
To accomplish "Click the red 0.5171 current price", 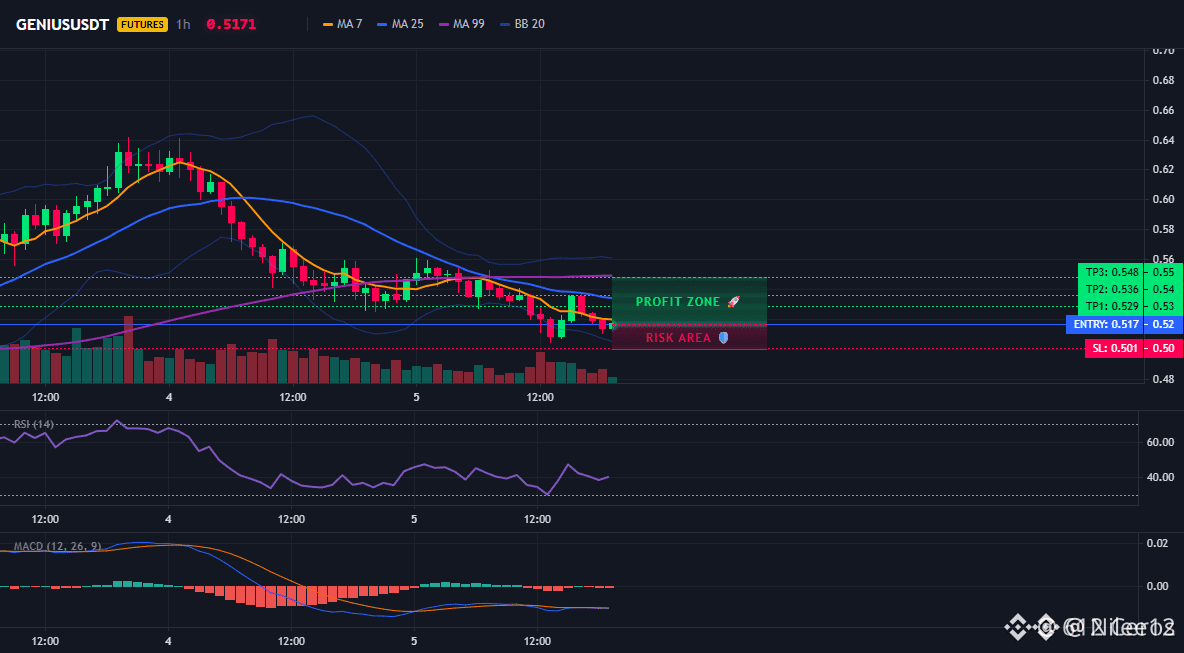I will (231, 24).
